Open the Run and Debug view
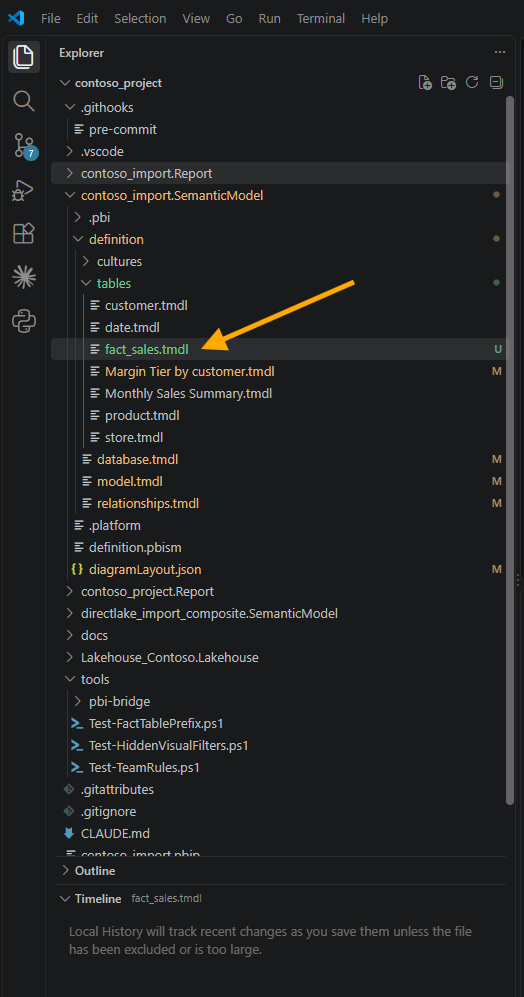 click(24, 189)
